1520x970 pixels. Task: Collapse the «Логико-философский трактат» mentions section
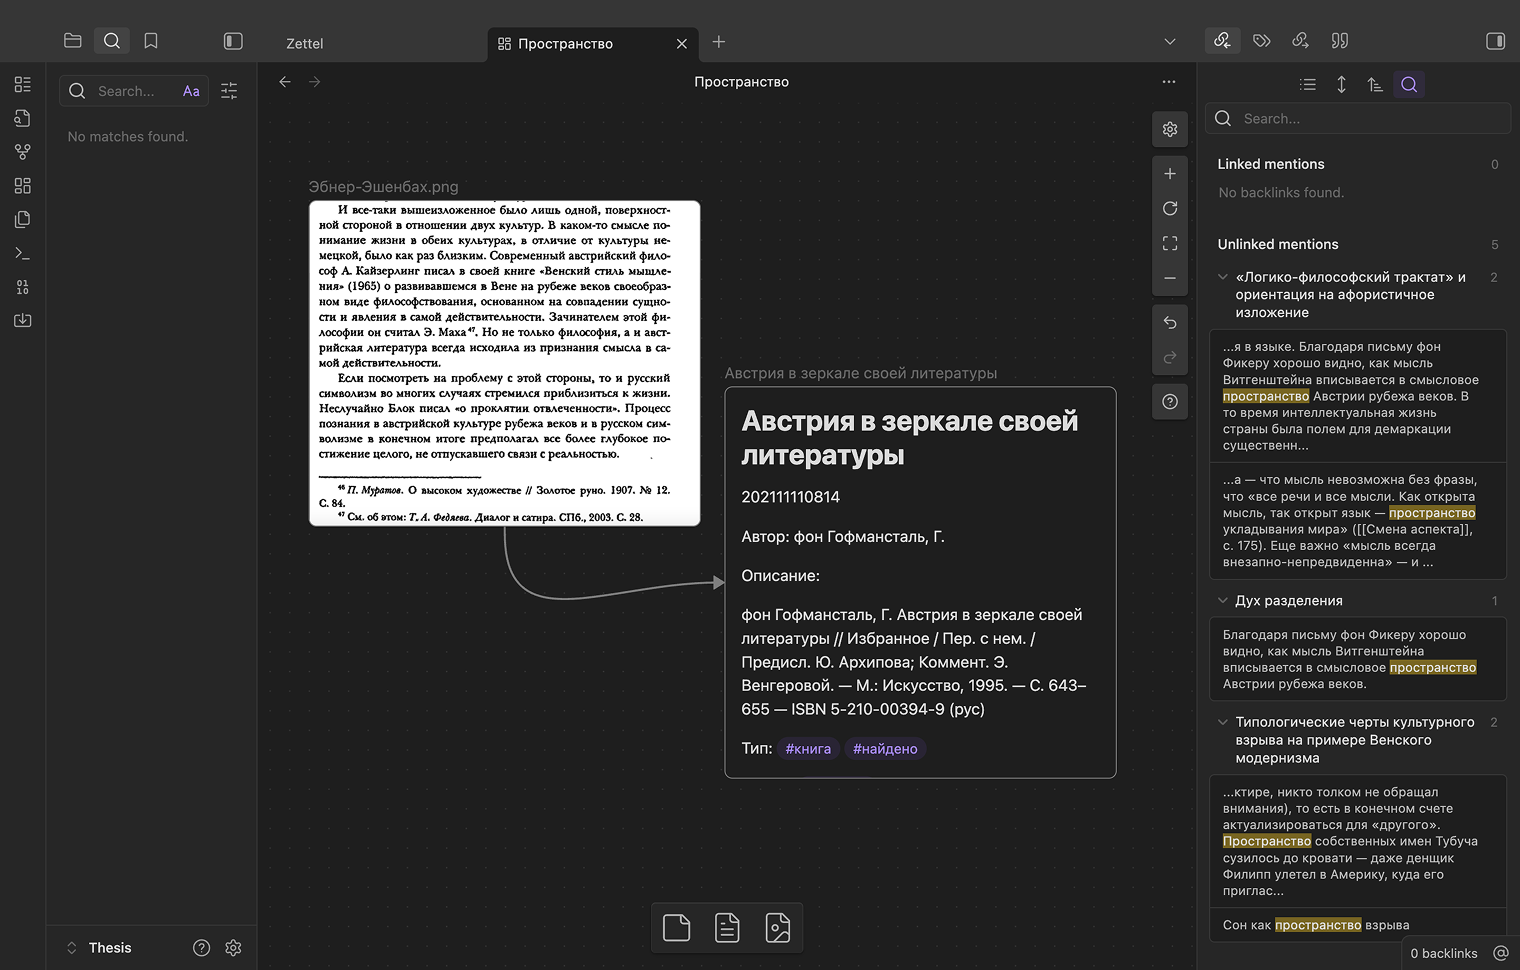pos(1222,276)
